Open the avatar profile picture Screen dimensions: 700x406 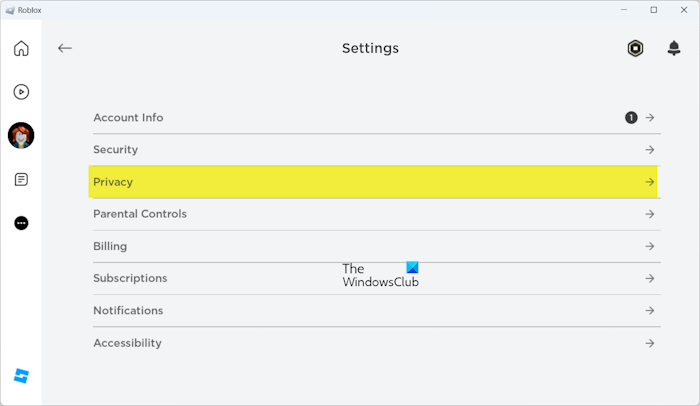point(21,135)
